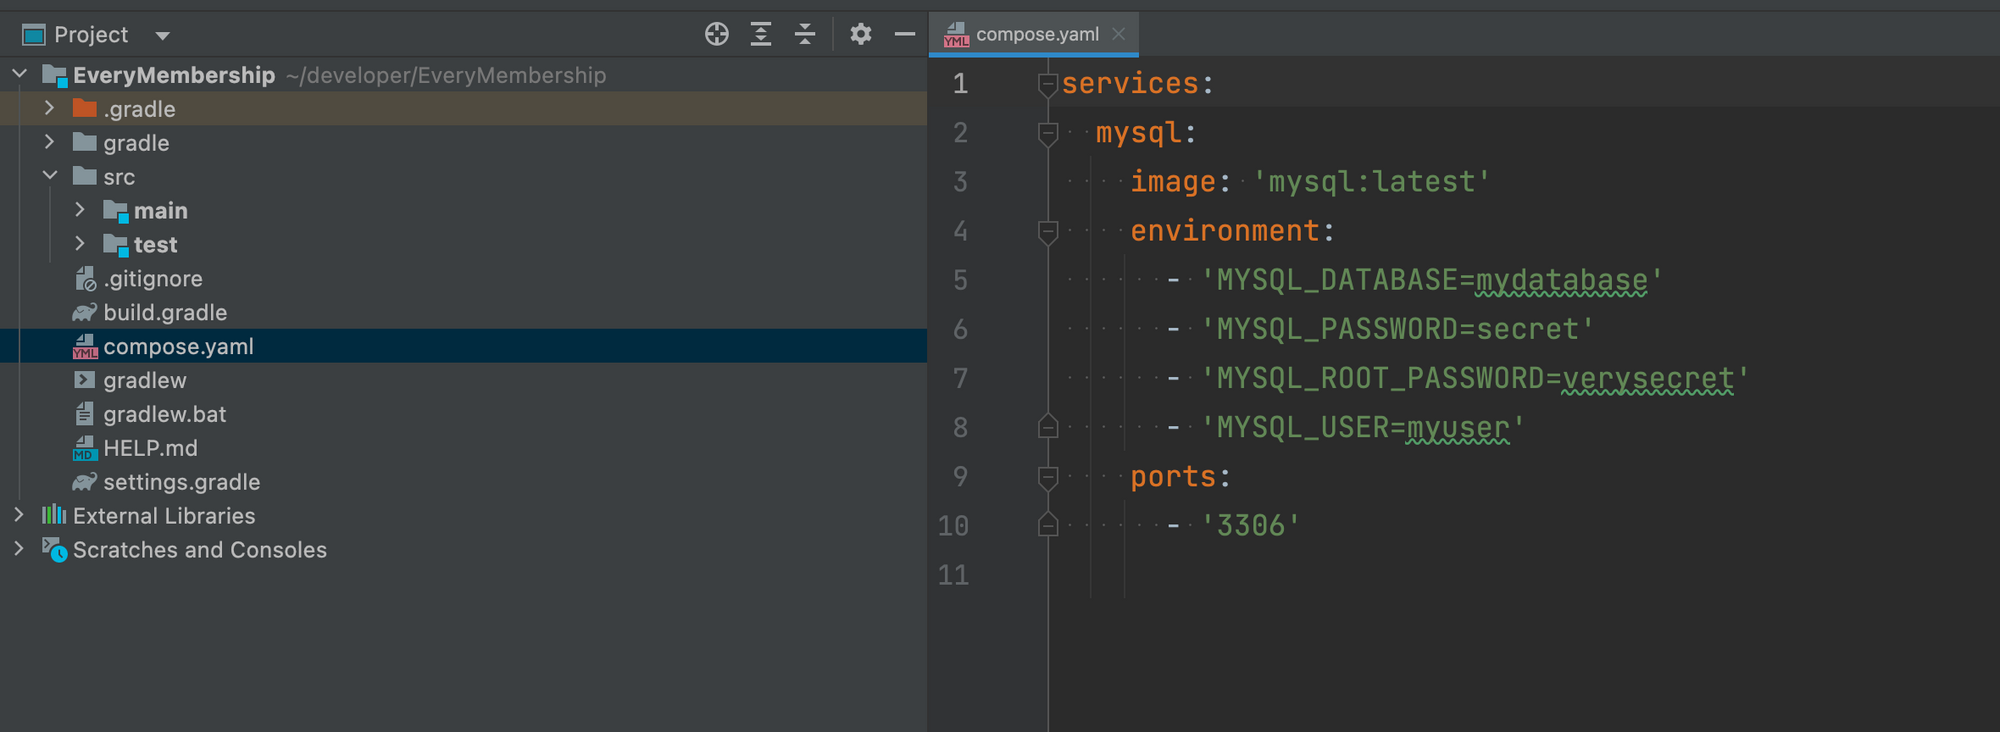Click the test source folder icon
The height and width of the screenshot is (732, 2000).
(116, 245)
